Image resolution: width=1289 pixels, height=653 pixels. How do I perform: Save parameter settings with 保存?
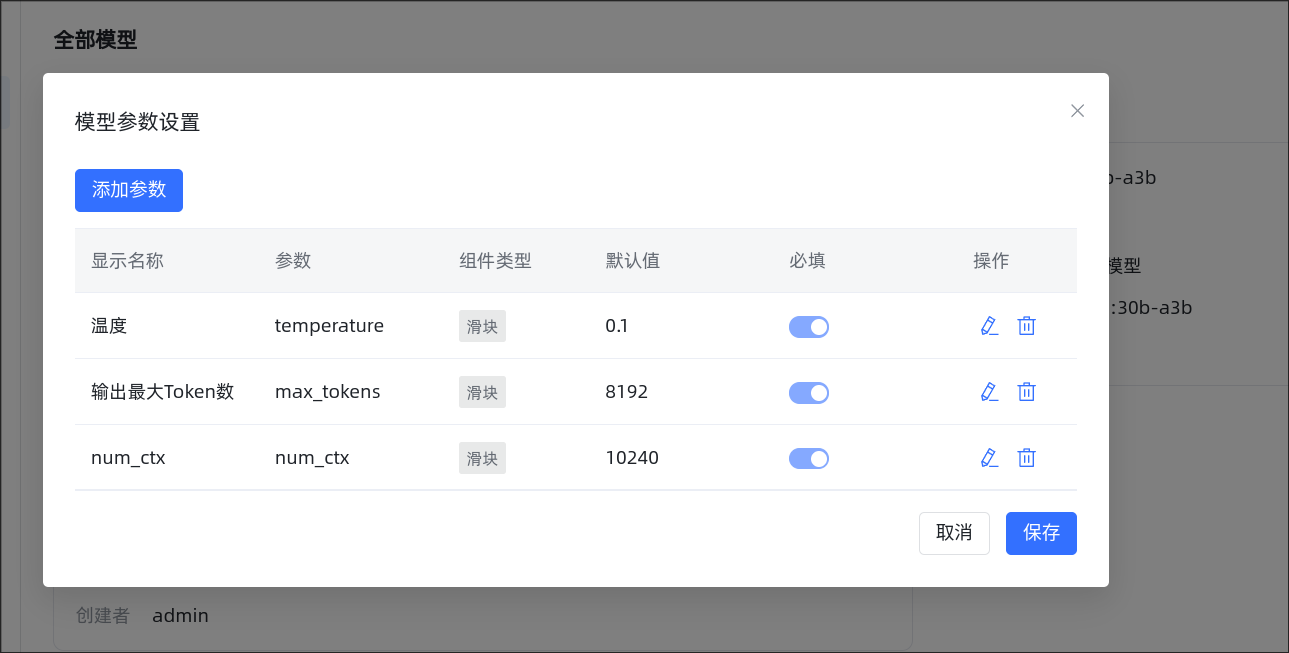[x=1041, y=533]
